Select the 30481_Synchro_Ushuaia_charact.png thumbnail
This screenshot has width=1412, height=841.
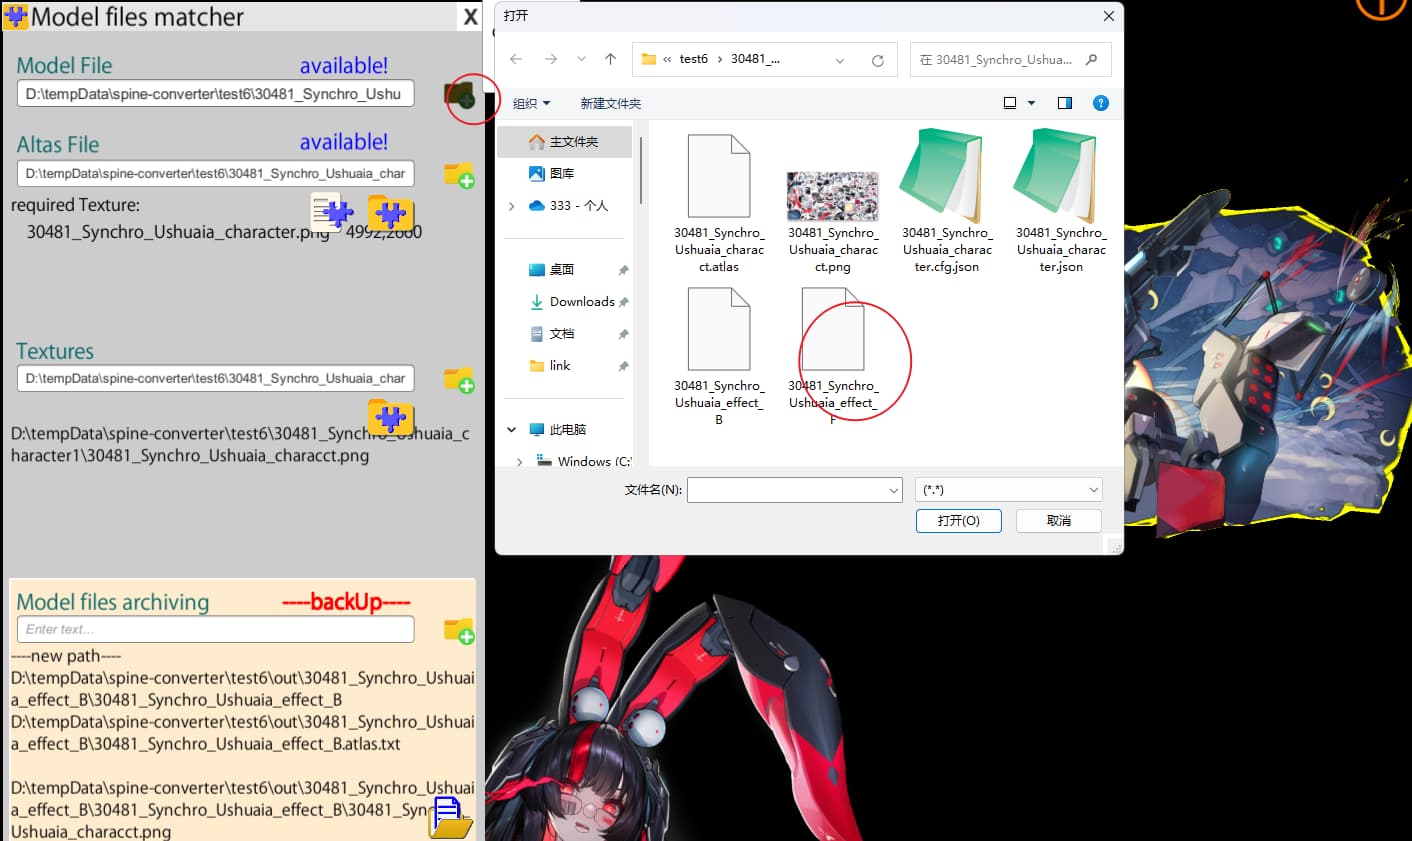(832, 205)
